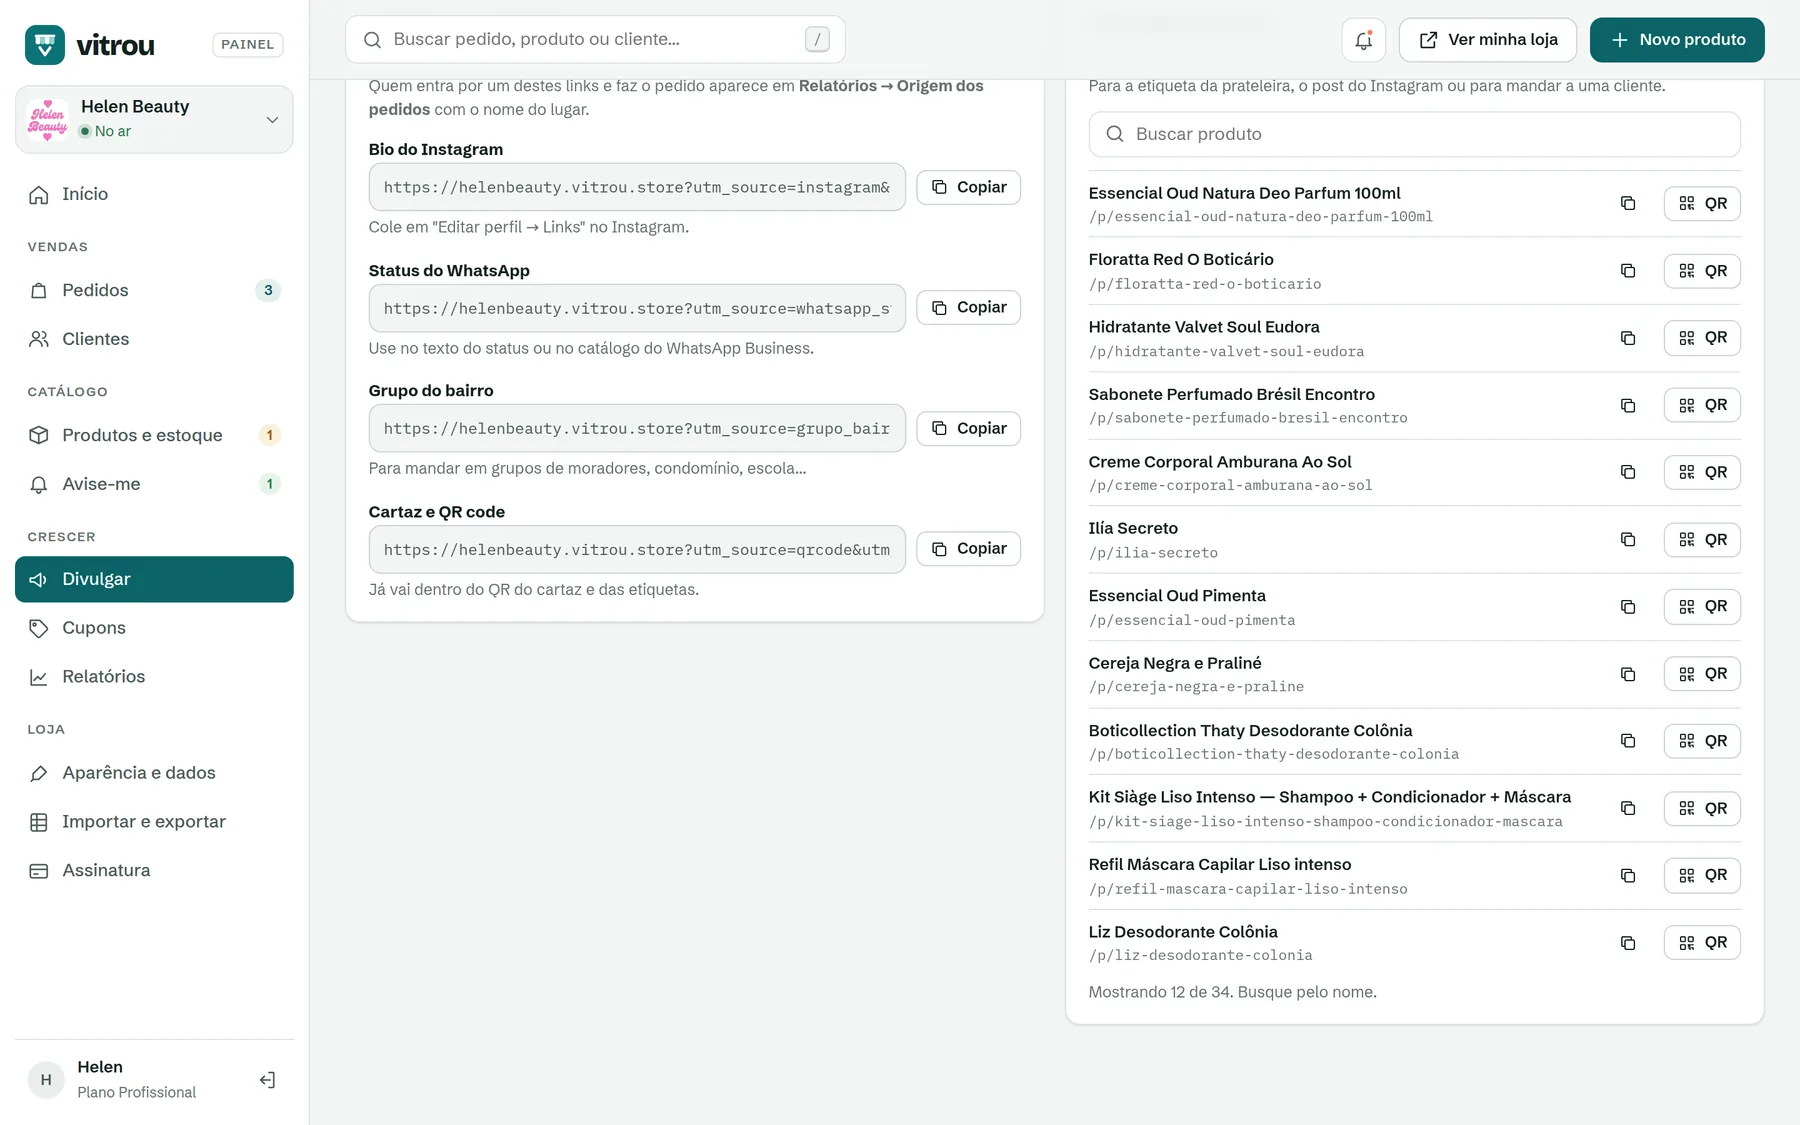This screenshot has width=1800, height=1125.
Task: Copy the Bio do Instagram link
Action: pyautogui.click(x=968, y=187)
